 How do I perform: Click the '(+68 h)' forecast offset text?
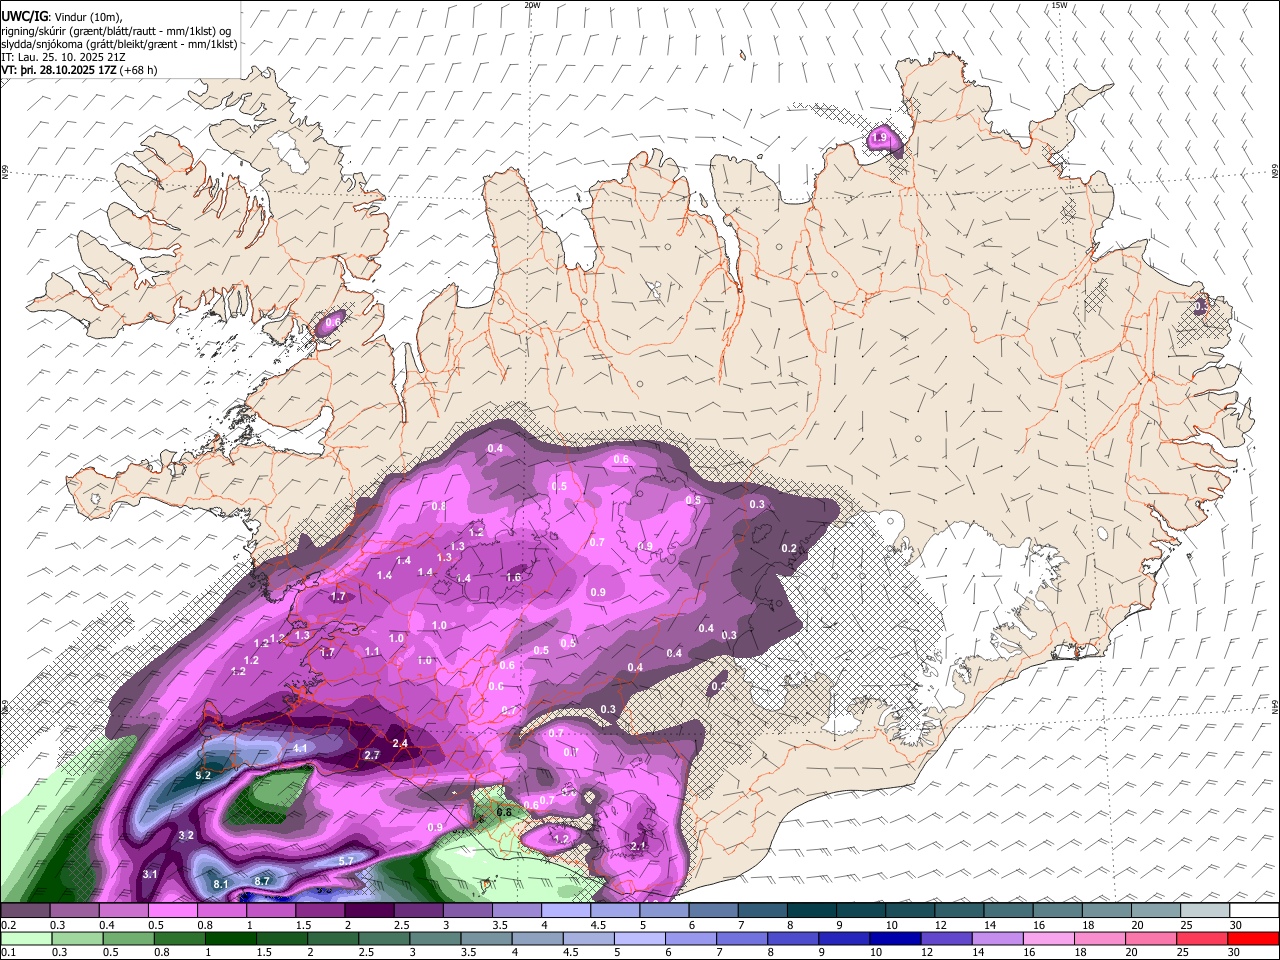[x=138, y=70]
